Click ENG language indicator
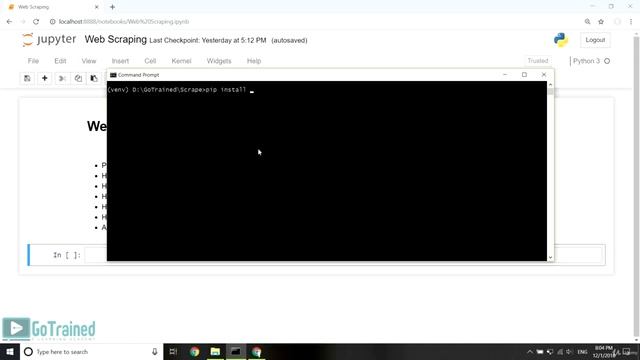This screenshot has width=640, height=360. click(x=582, y=352)
